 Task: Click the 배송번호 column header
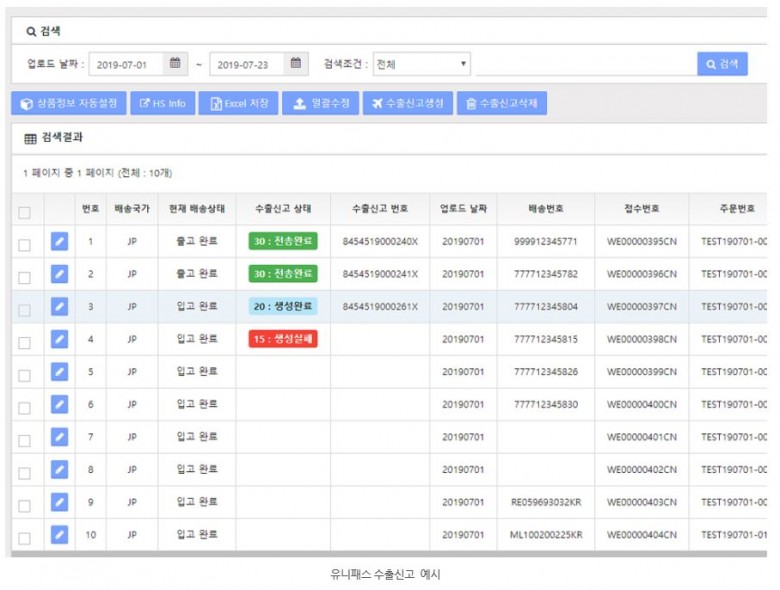(x=546, y=208)
